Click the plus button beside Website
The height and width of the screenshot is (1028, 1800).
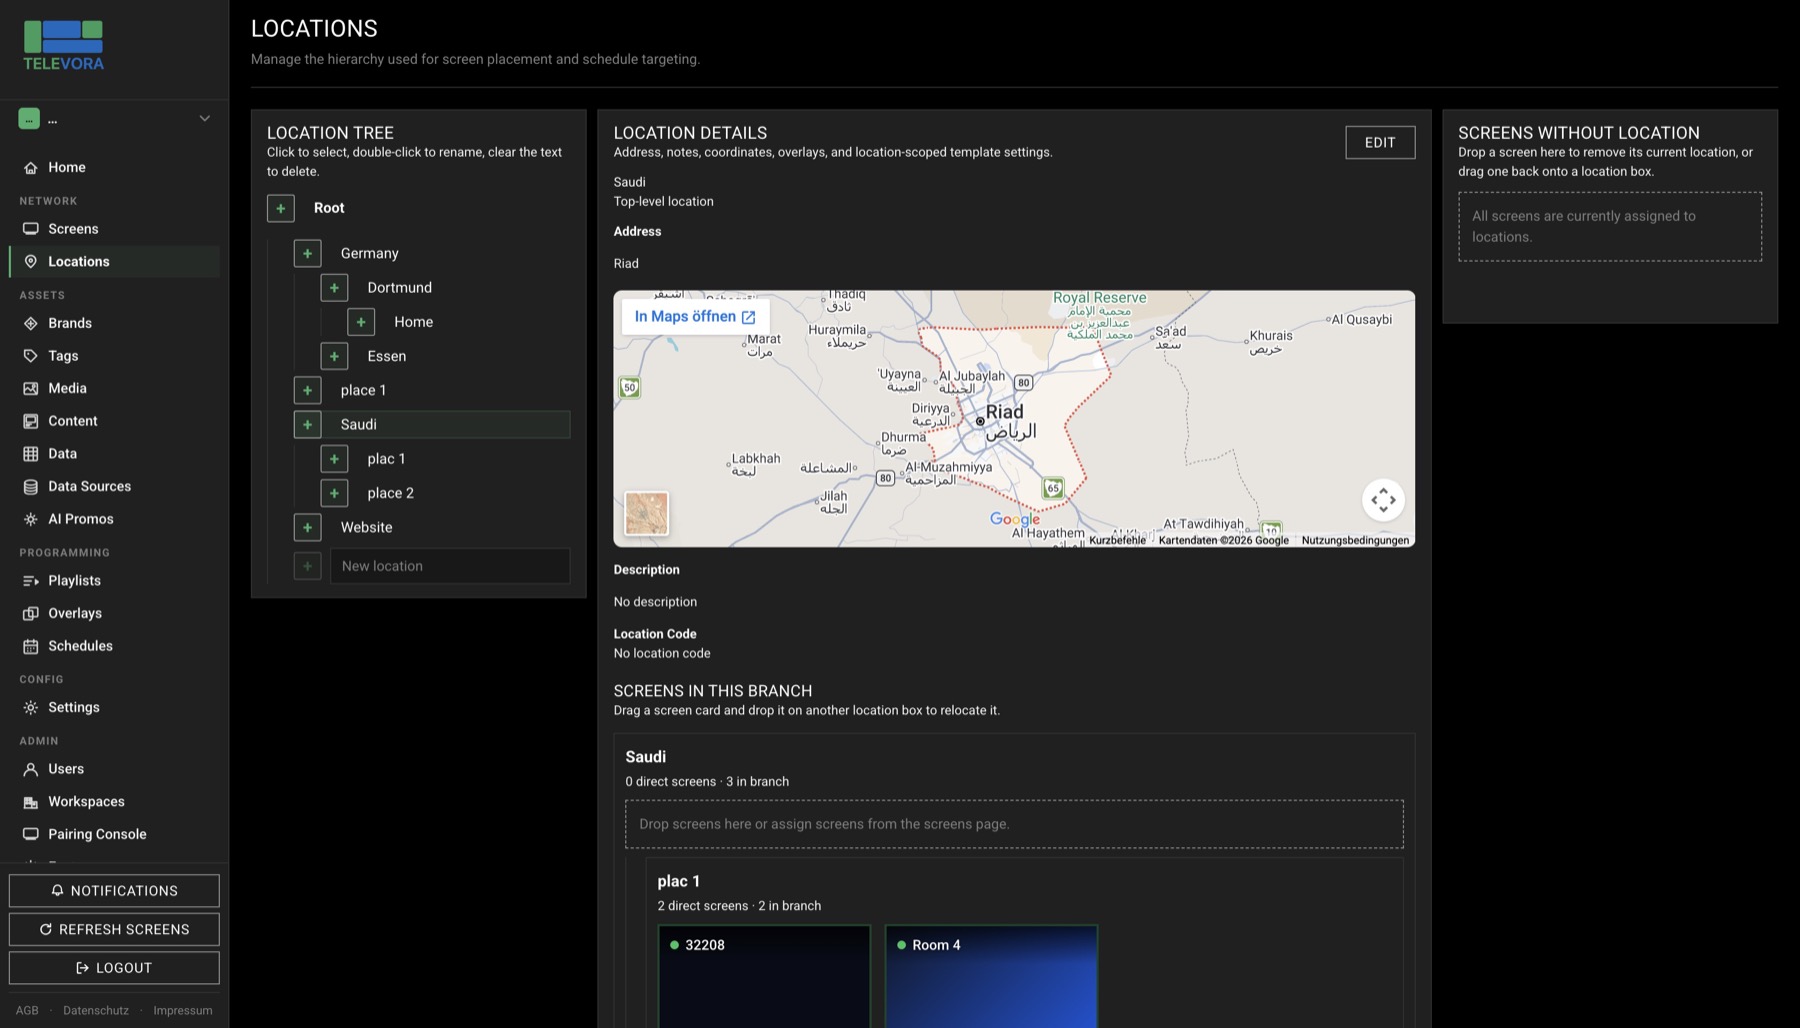click(x=307, y=527)
